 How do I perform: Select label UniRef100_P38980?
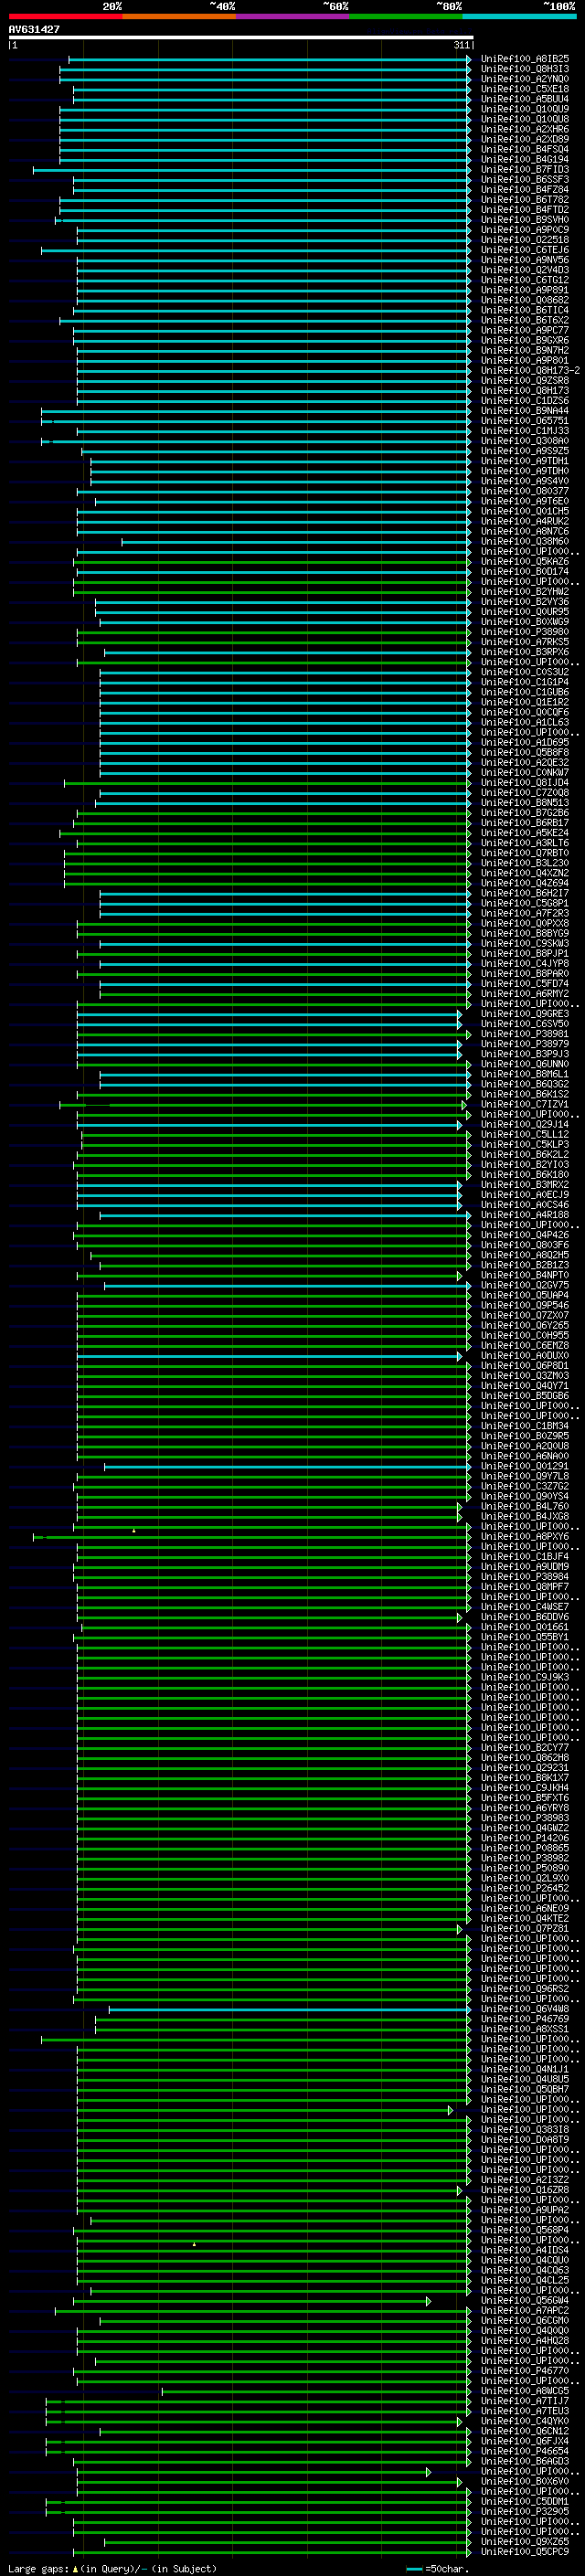[524, 632]
